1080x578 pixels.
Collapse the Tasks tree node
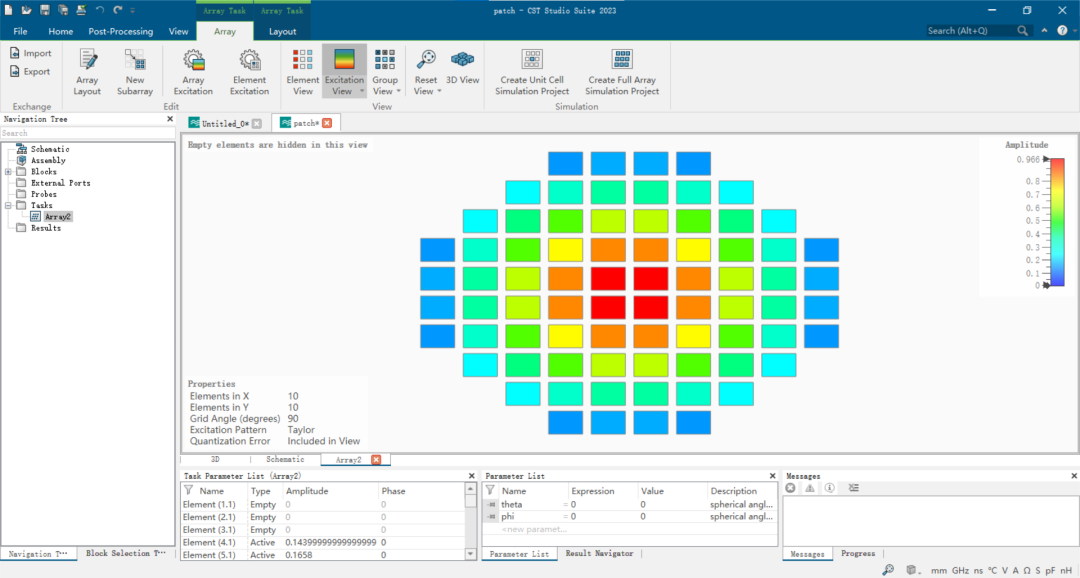click(x=8, y=205)
